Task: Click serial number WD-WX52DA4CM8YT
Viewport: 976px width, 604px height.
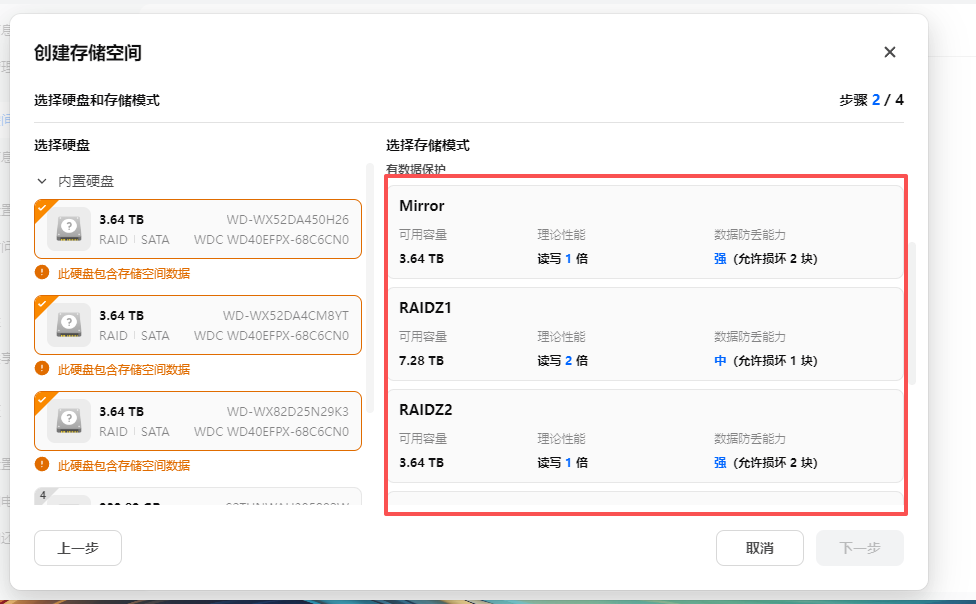Action: [286, 316]
